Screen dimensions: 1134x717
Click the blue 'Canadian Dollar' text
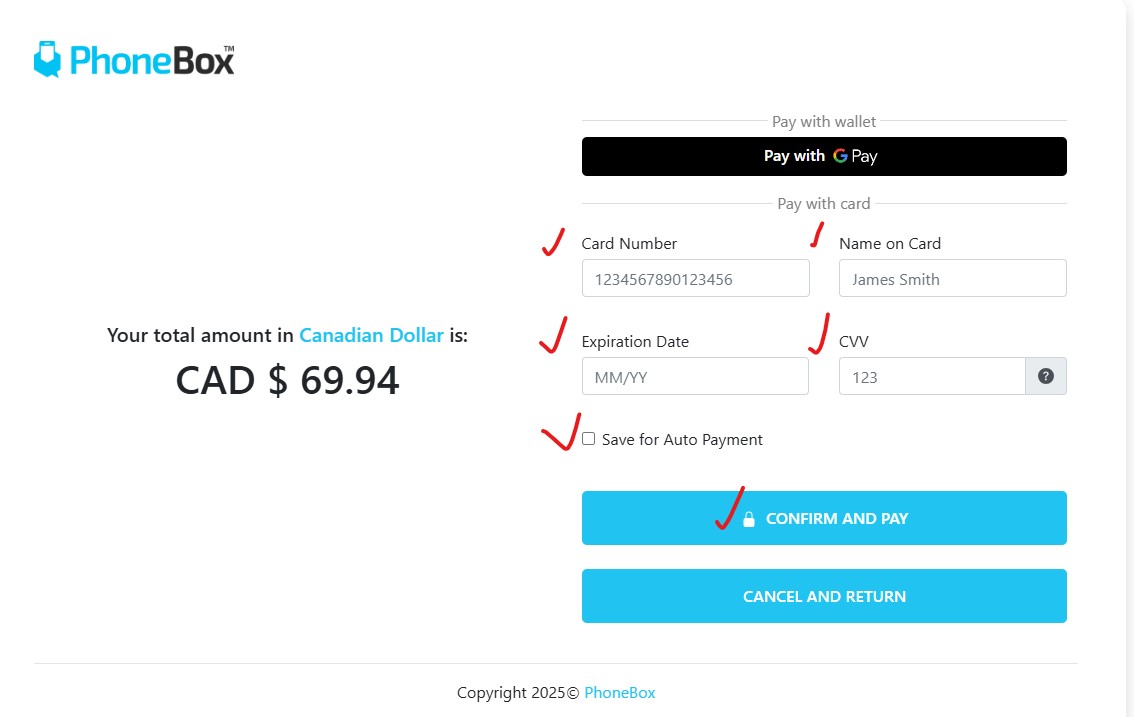371,335
